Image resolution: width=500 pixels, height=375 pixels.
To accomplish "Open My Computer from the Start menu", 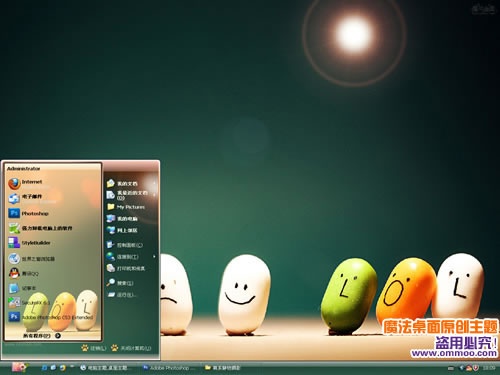I will pyautogui.click(x=122, y=219).
